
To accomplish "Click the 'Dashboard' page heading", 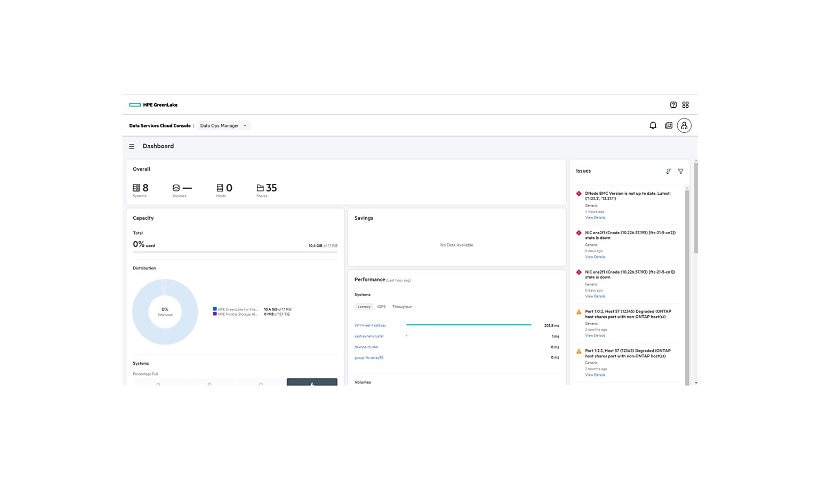I will point(158,146).
